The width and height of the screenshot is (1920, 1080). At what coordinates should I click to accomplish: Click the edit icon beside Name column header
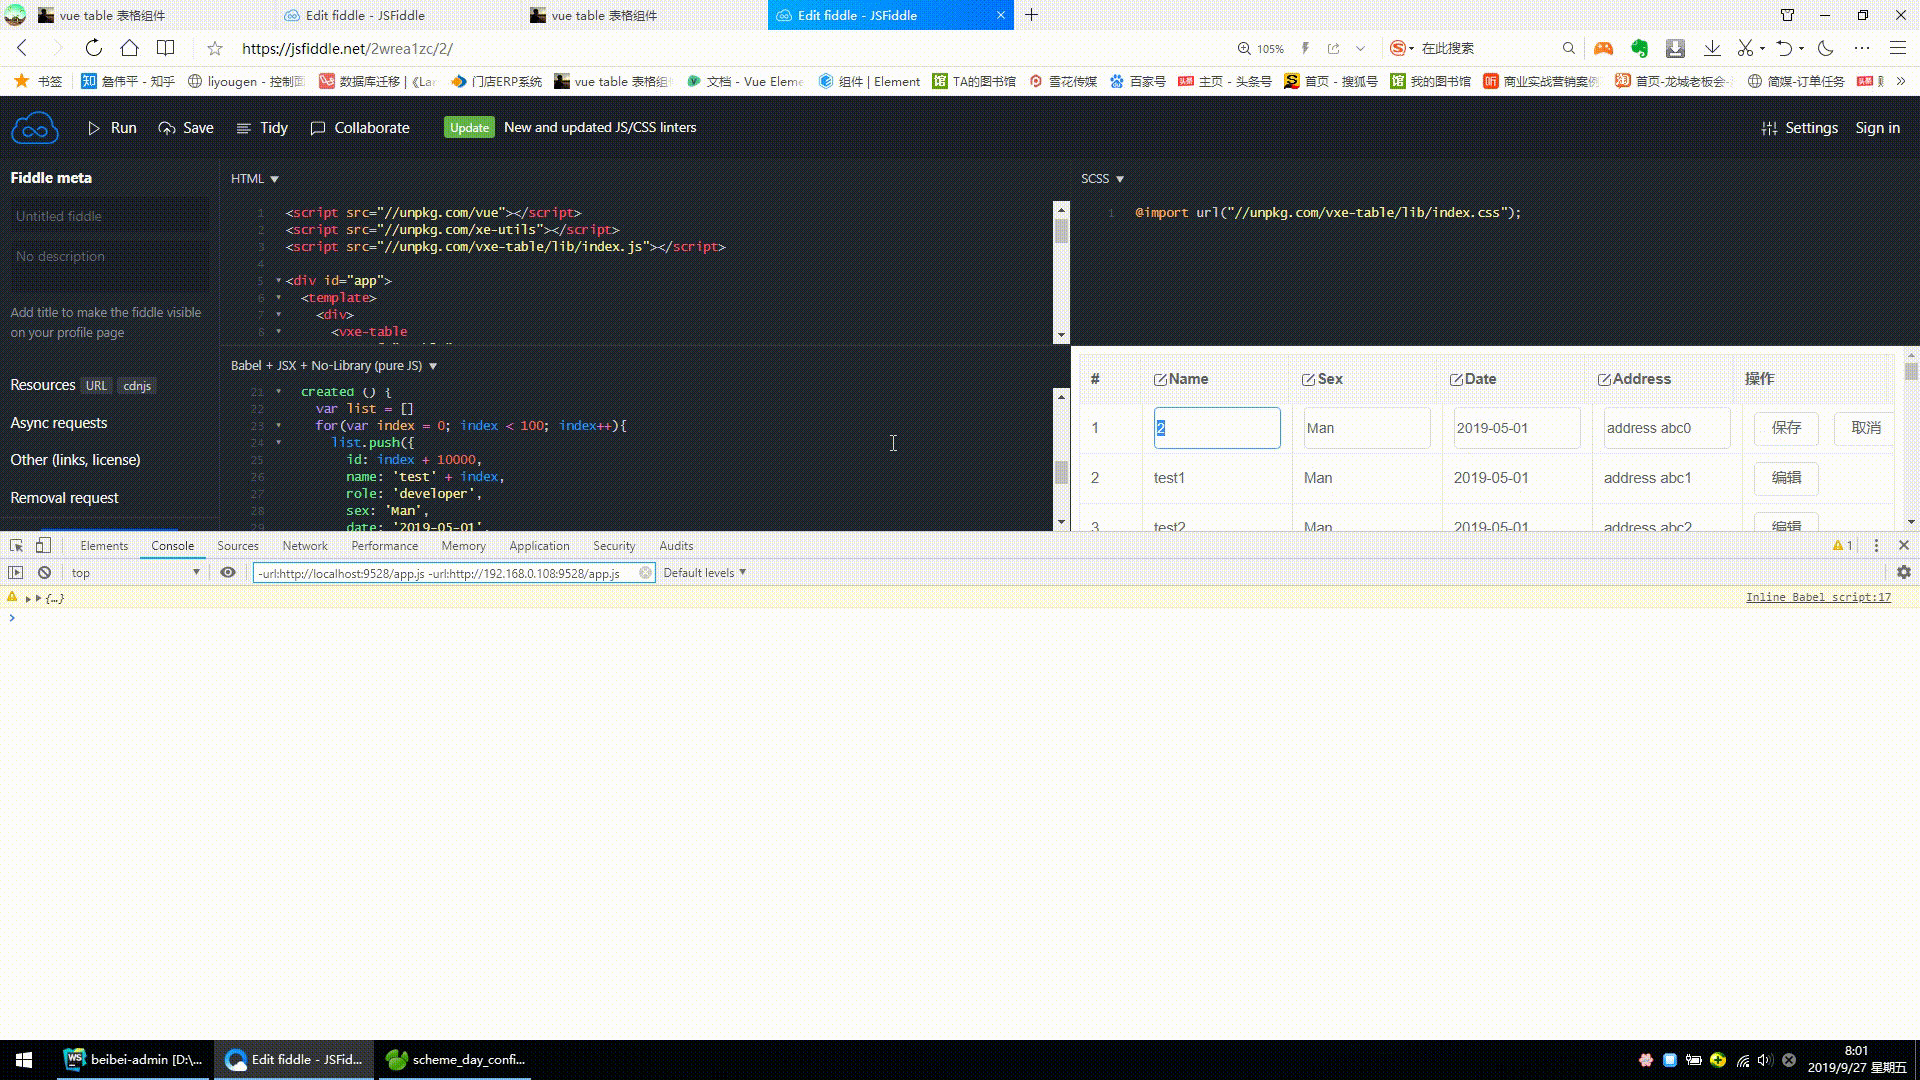(1158, 378)
